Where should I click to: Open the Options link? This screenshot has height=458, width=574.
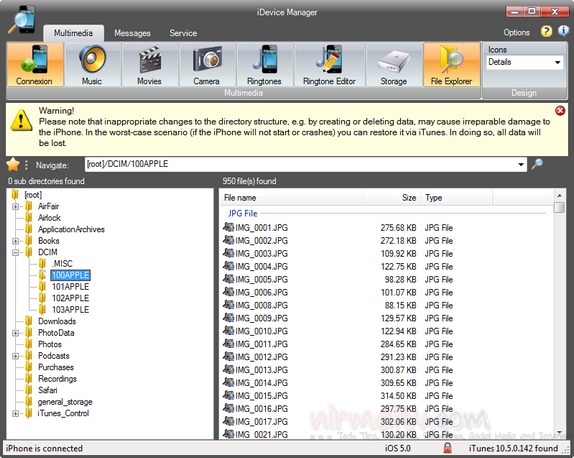coord(516,33)
